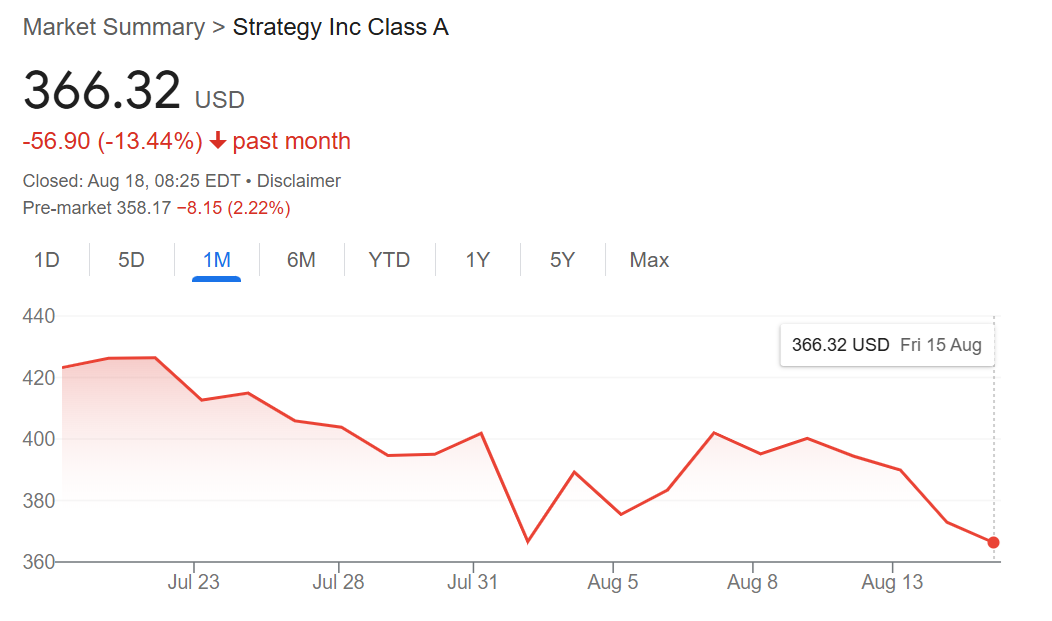The height and width of the screenshot is (621, 1052).
Task: Click the Aug 5 date axis label
Action: [613, 582]
